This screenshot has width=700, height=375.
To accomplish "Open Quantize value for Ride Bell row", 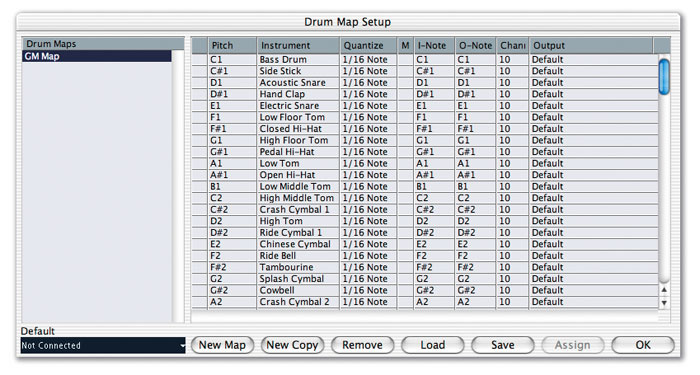I will coord(368,256).
